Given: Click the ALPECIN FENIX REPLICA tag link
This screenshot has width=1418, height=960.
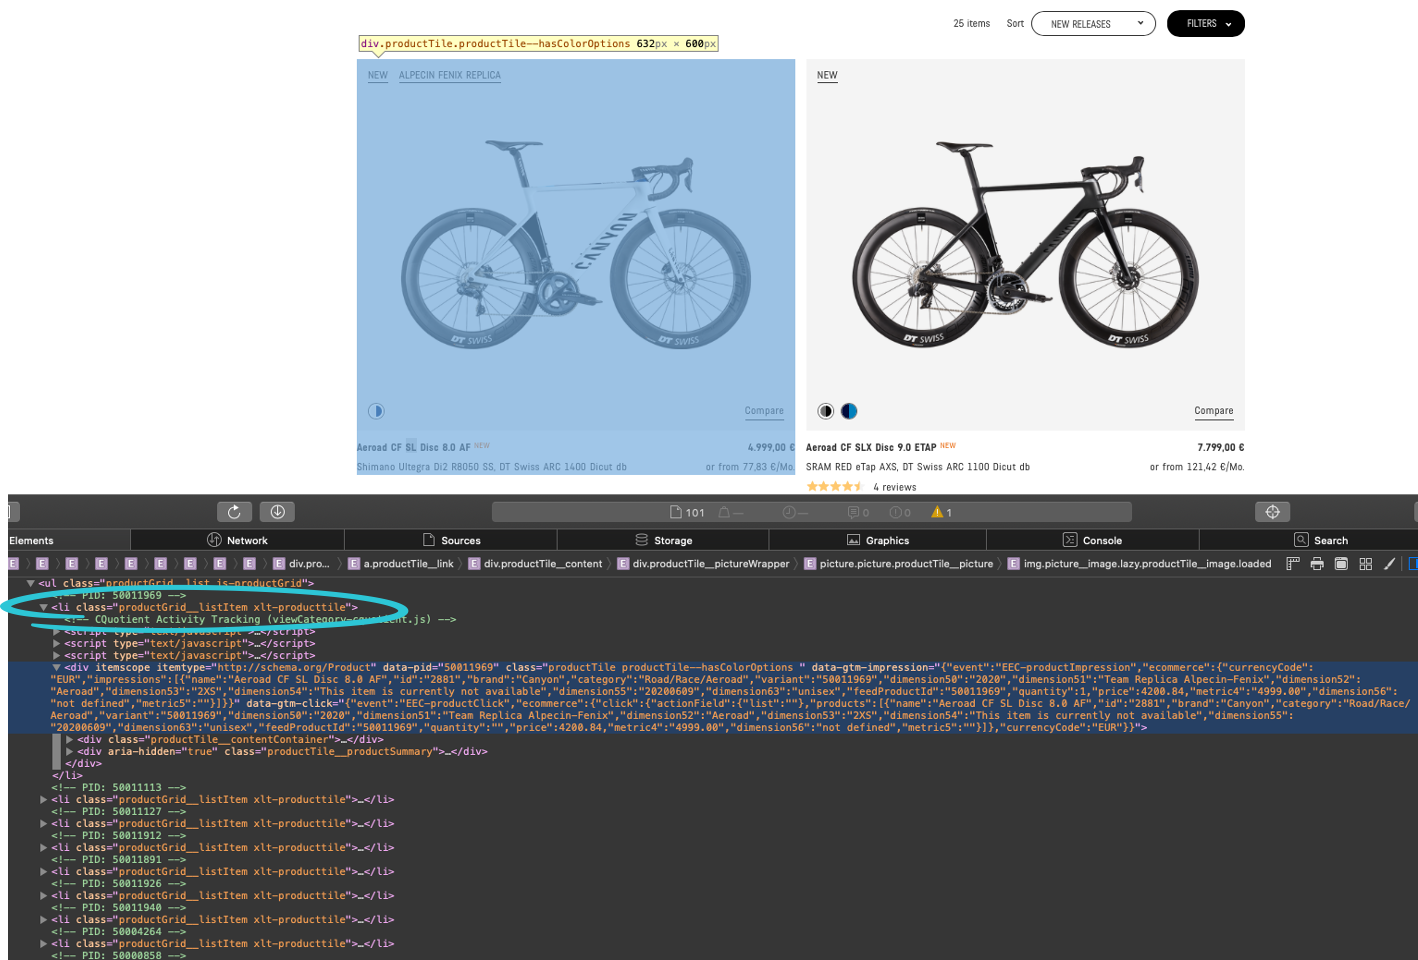Looking at the screenshot, I should pyautogui.click(x=450, y=75).
